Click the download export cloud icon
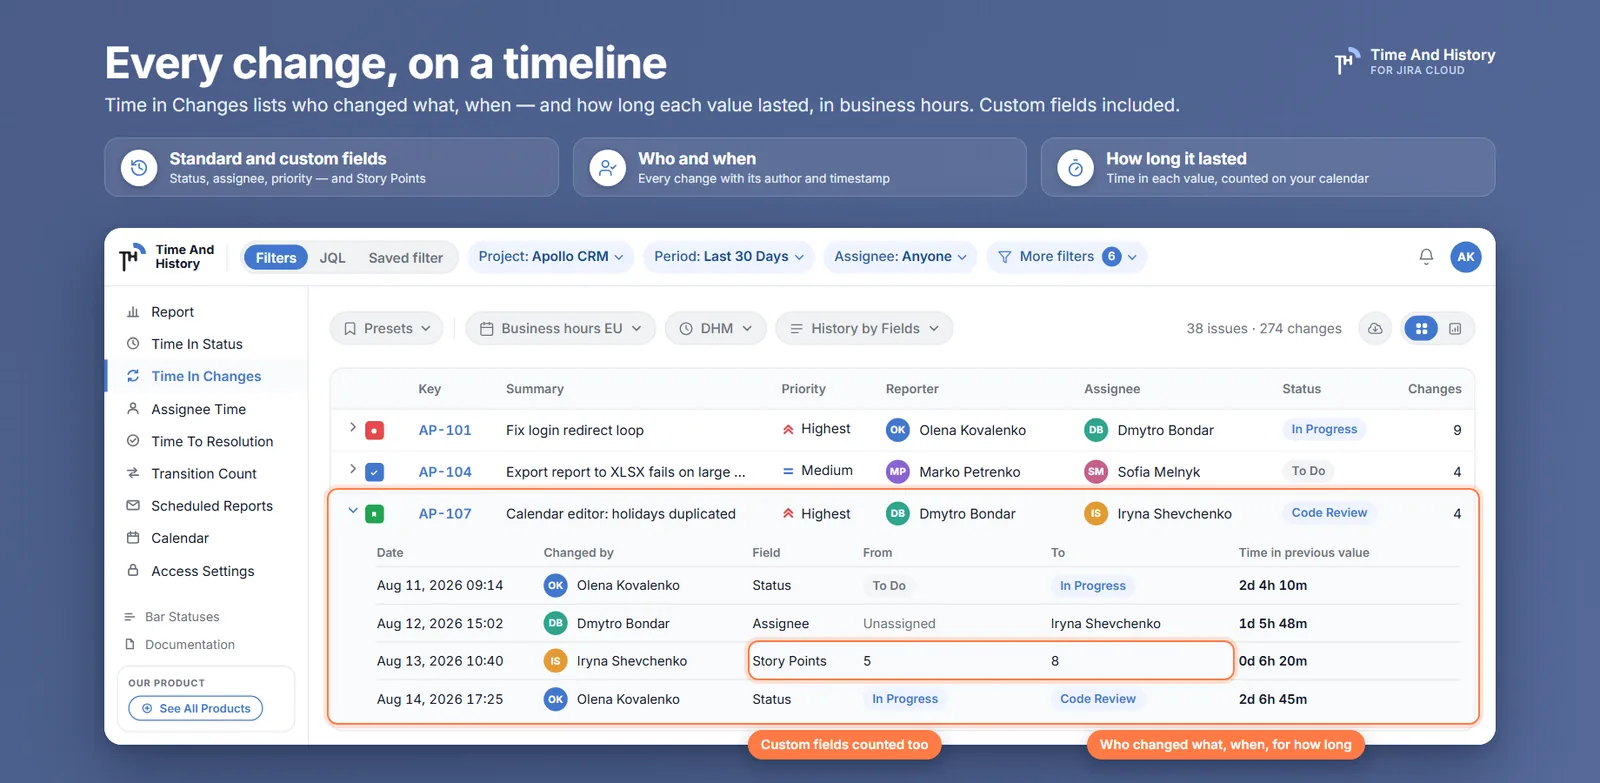 1375,328
